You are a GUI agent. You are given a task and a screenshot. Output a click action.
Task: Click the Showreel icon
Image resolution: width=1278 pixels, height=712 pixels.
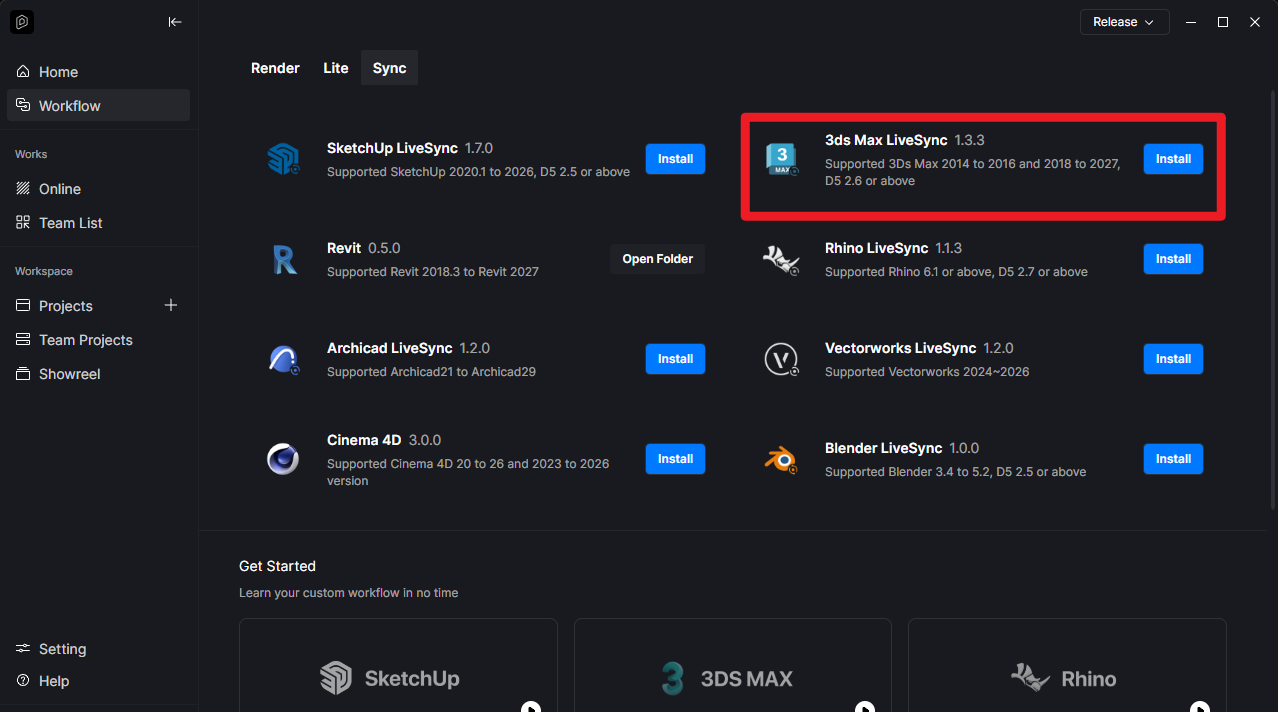23,374
